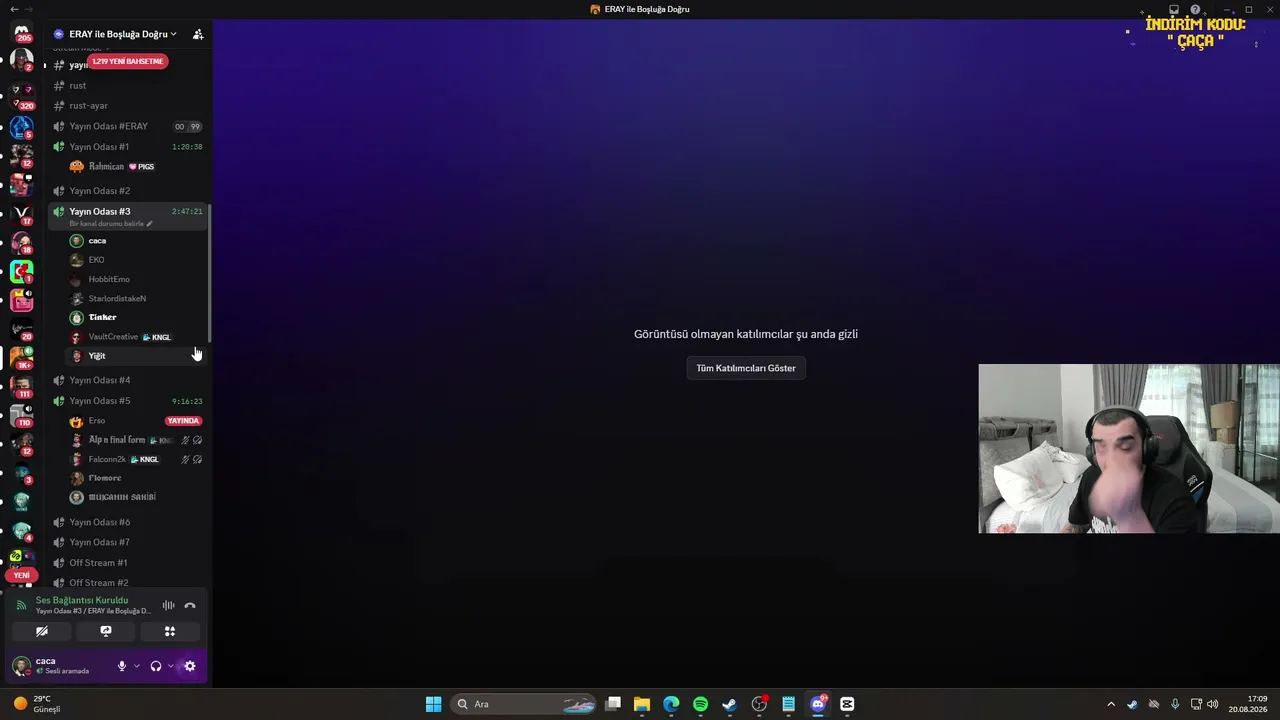Select Yayın Odası #3 voice channel

[x=128, y=215]
